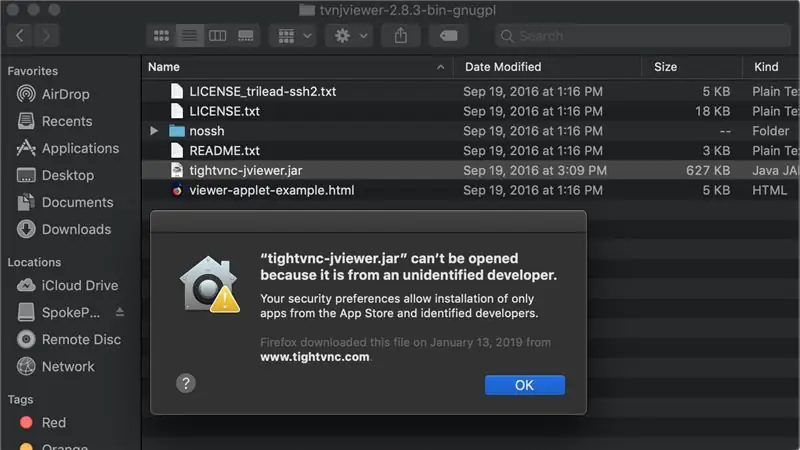The width and height of the screenshot is (800, 450).
Task: Click the Edit Tags toolbar button
Action: (448, 36)
